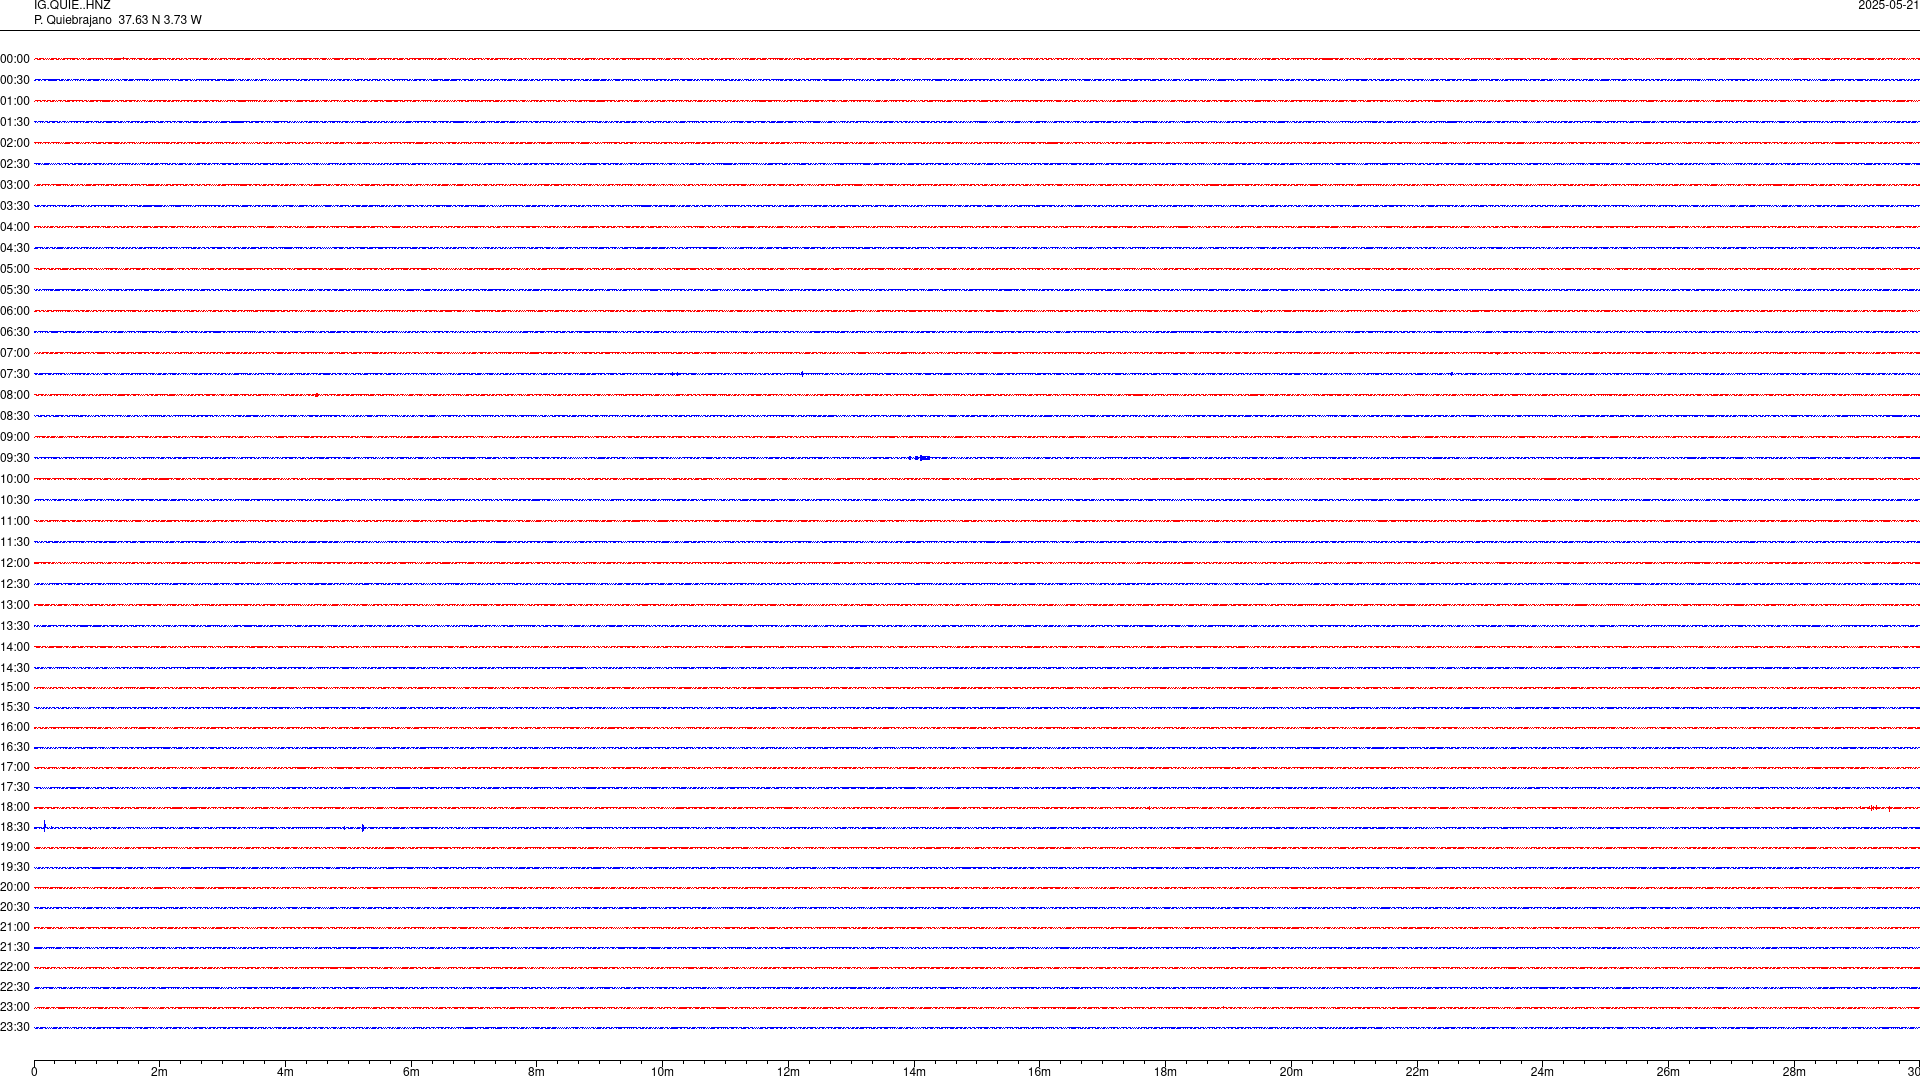Select the 03:30 trace row label
The image size is (1920, 1080).
tap(15, 206)
